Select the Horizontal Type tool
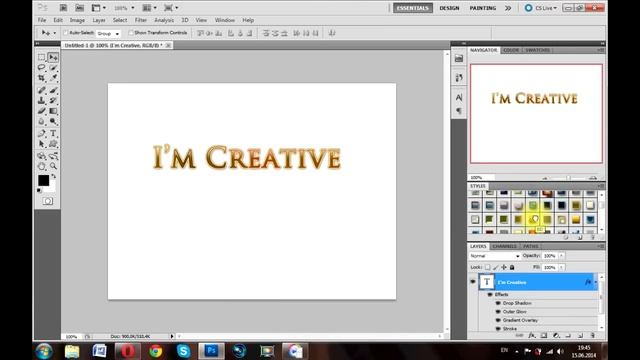Image resolution: width=640 pixels, height=360 pixels. [x=53, y=133]
